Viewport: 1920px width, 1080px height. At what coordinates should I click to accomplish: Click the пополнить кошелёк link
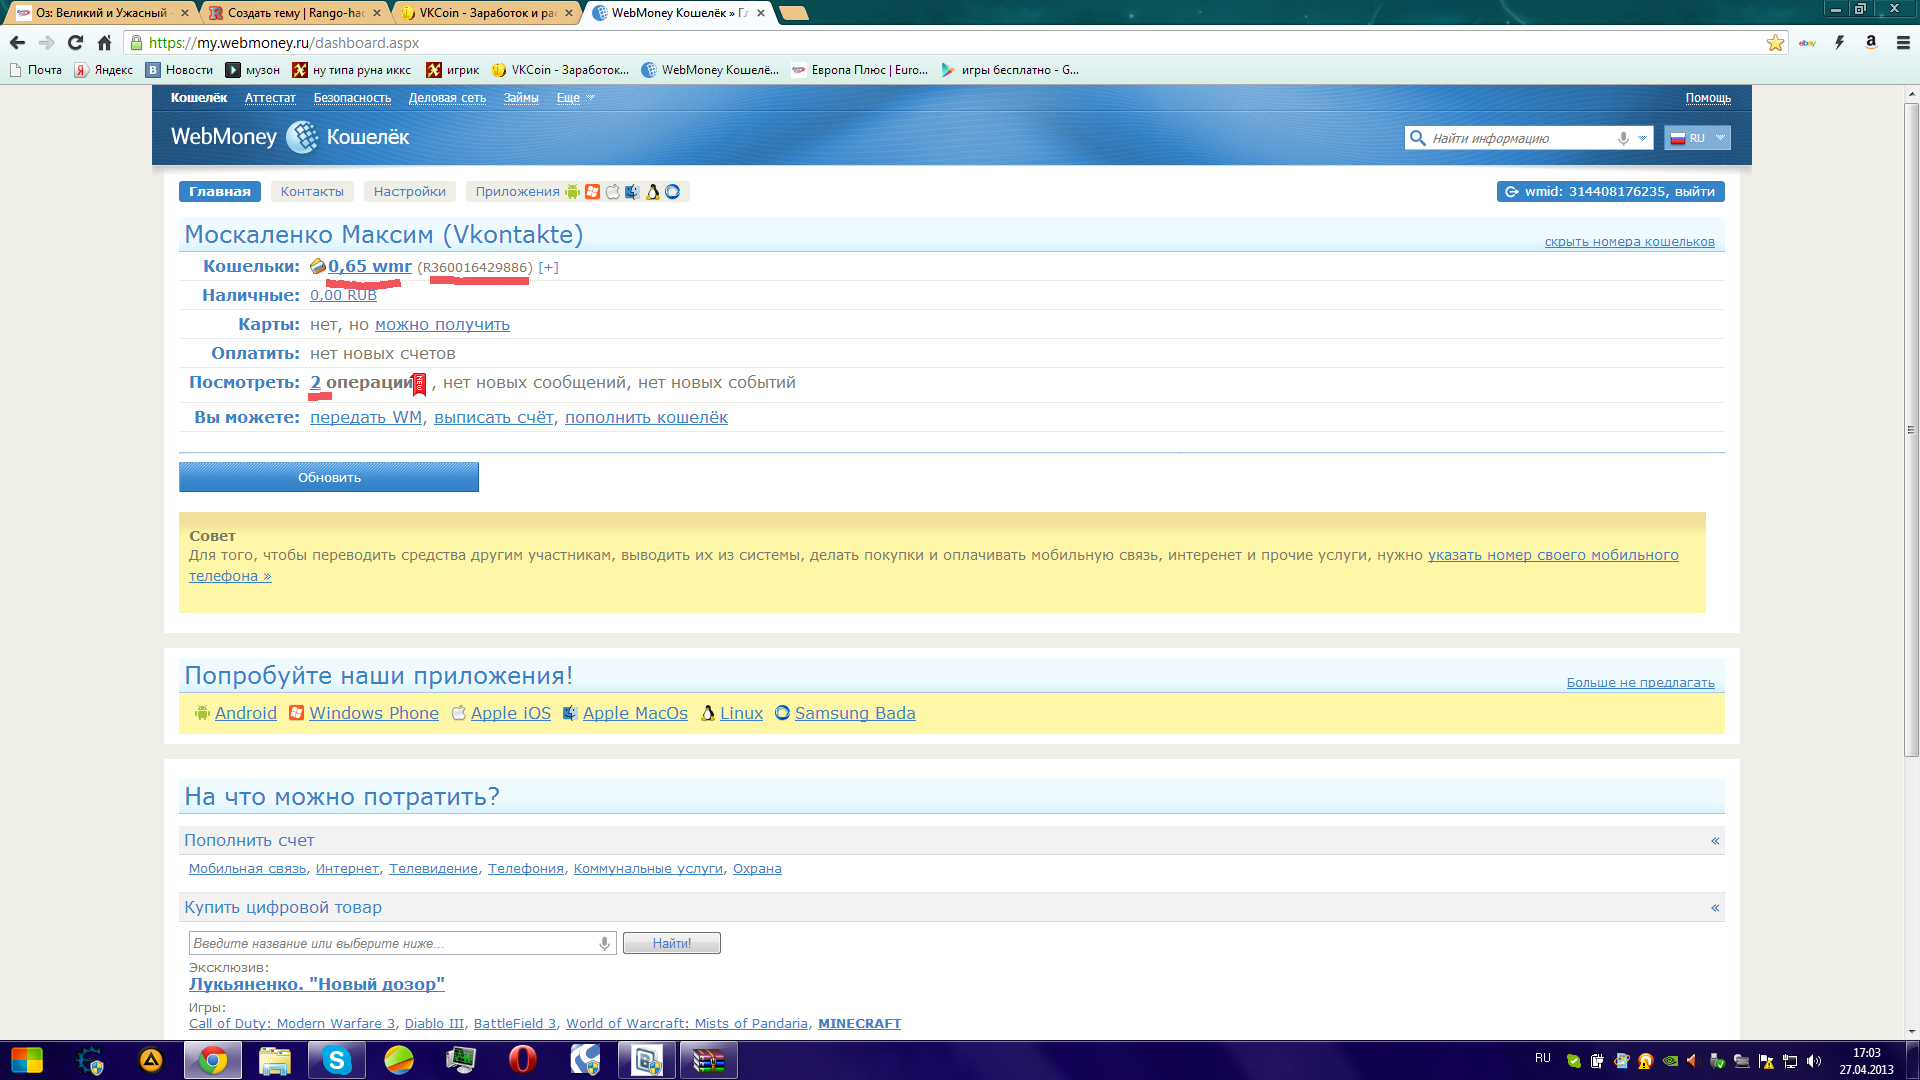tap(646, 417)
